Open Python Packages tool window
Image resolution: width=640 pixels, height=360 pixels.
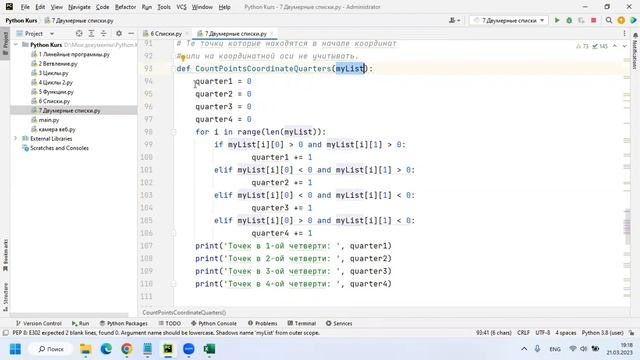[124, 323]
